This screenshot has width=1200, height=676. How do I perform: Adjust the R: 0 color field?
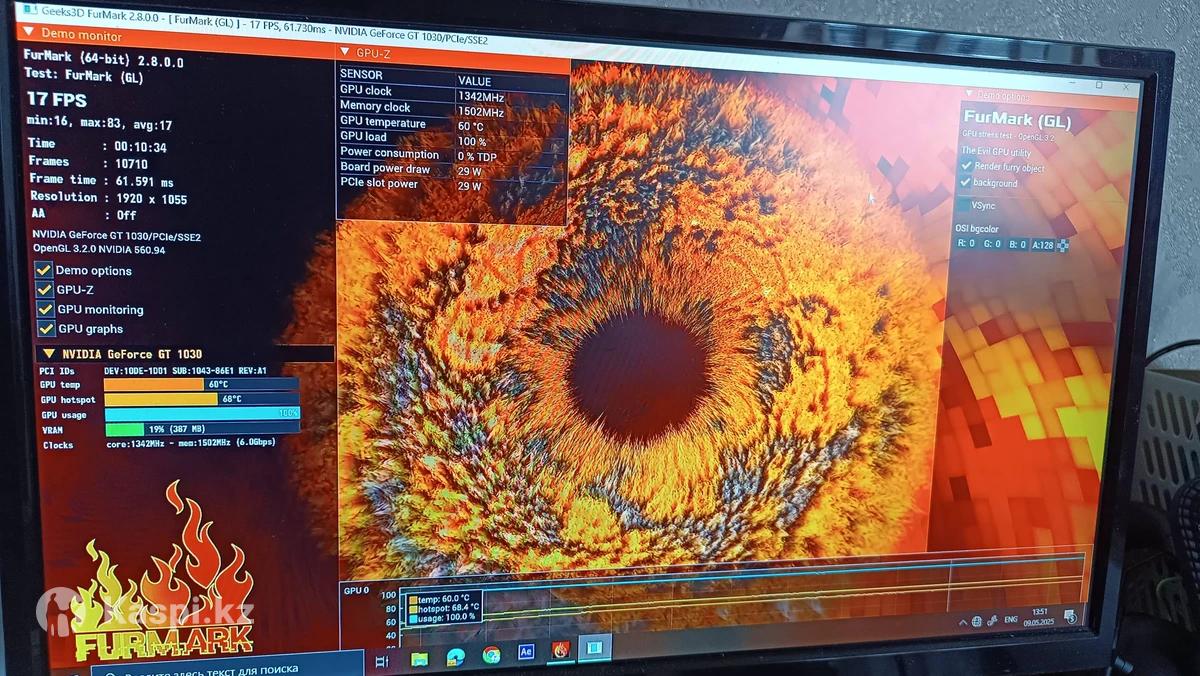click(966, 243)
